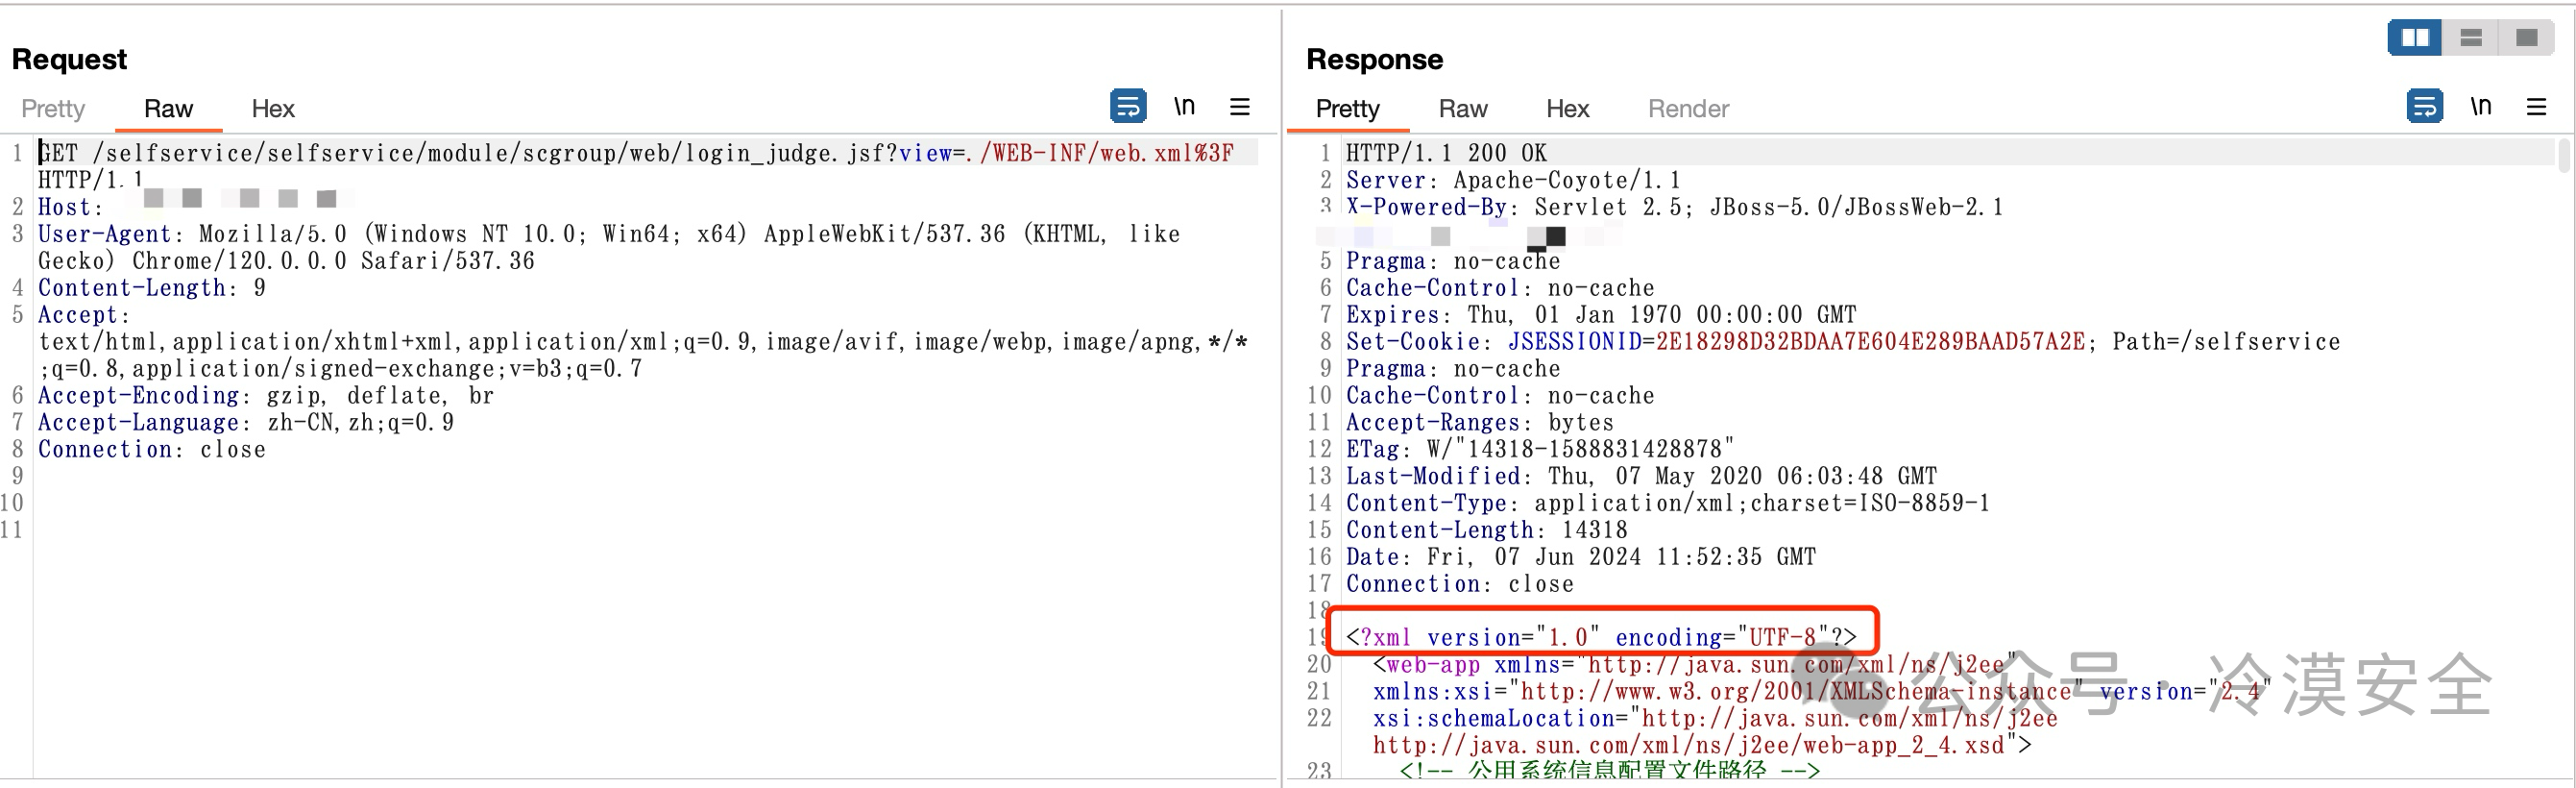Image resolution: width=2576 pixels, height=788 pixels.
Task: Open the Response Render tab
Action: [x=1688, y=109]
